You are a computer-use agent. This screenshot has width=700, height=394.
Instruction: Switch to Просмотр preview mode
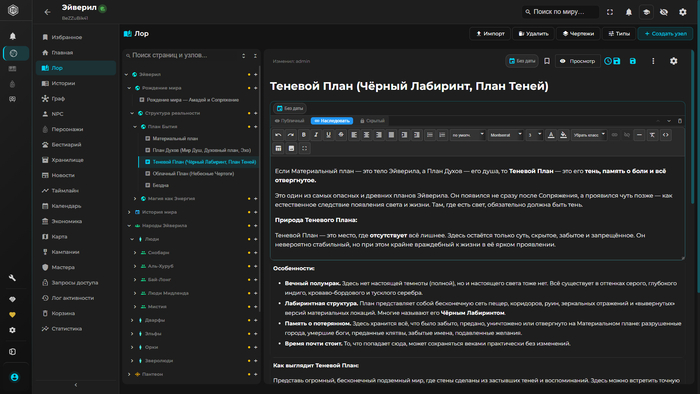[578, 61]
